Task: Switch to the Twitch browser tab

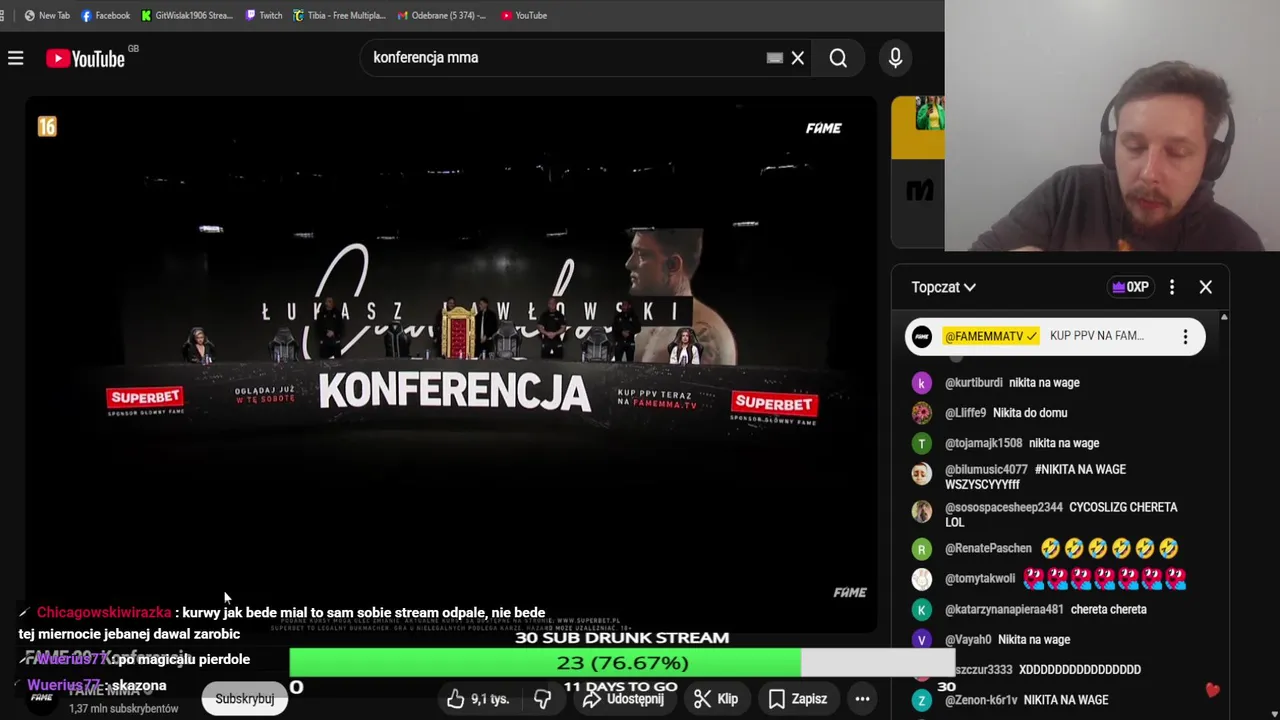Action: tap(265, 15)
